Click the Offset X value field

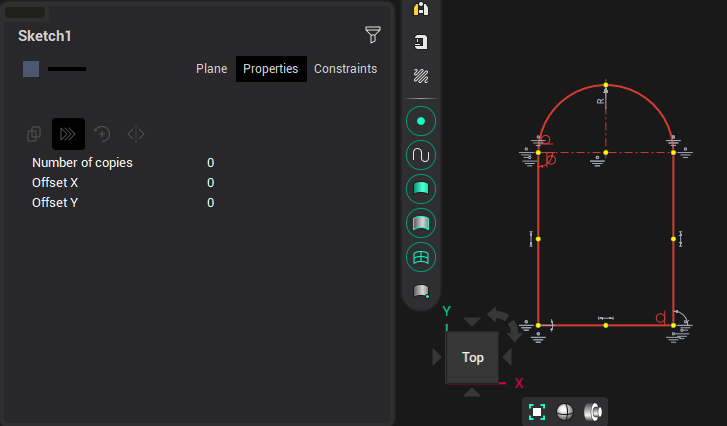[210, 183]
